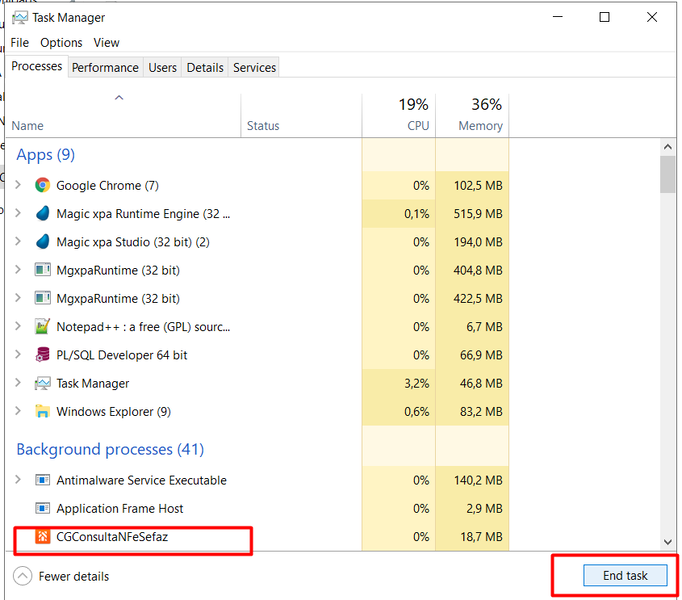Image resolution: width=682 pixels, height=600 pixels.
Task: Expand the Google Chrome process group
Action: point(18,185)
